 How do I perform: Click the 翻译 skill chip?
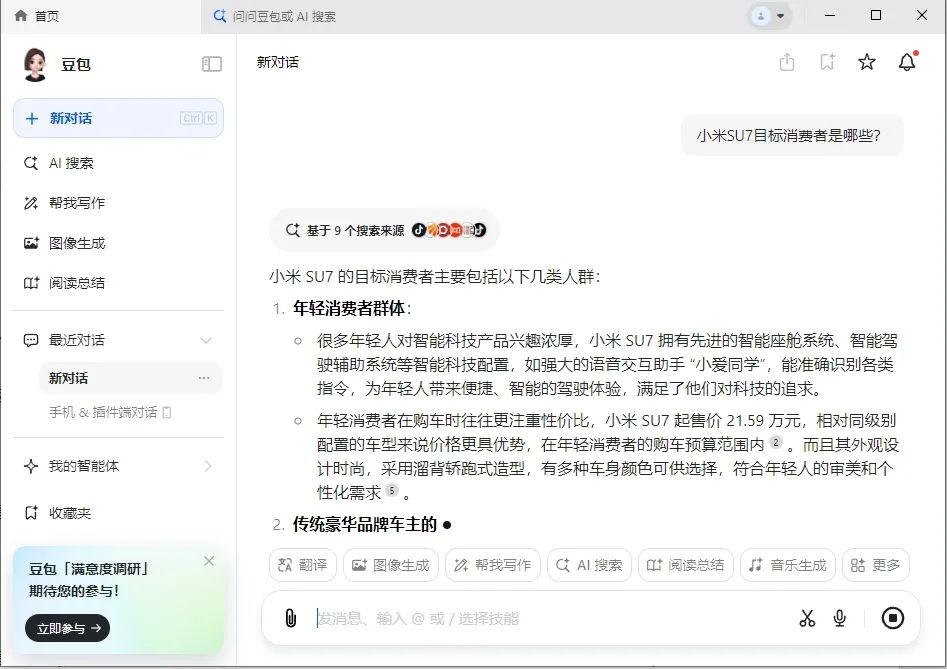click(303, 565)
